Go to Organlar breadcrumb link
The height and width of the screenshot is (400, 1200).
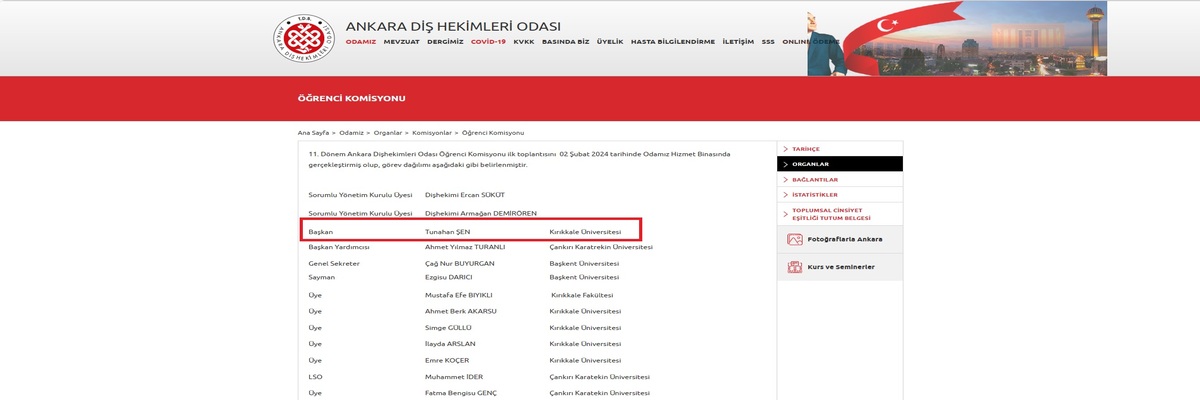pyautogui.click(x=388, y=133)
